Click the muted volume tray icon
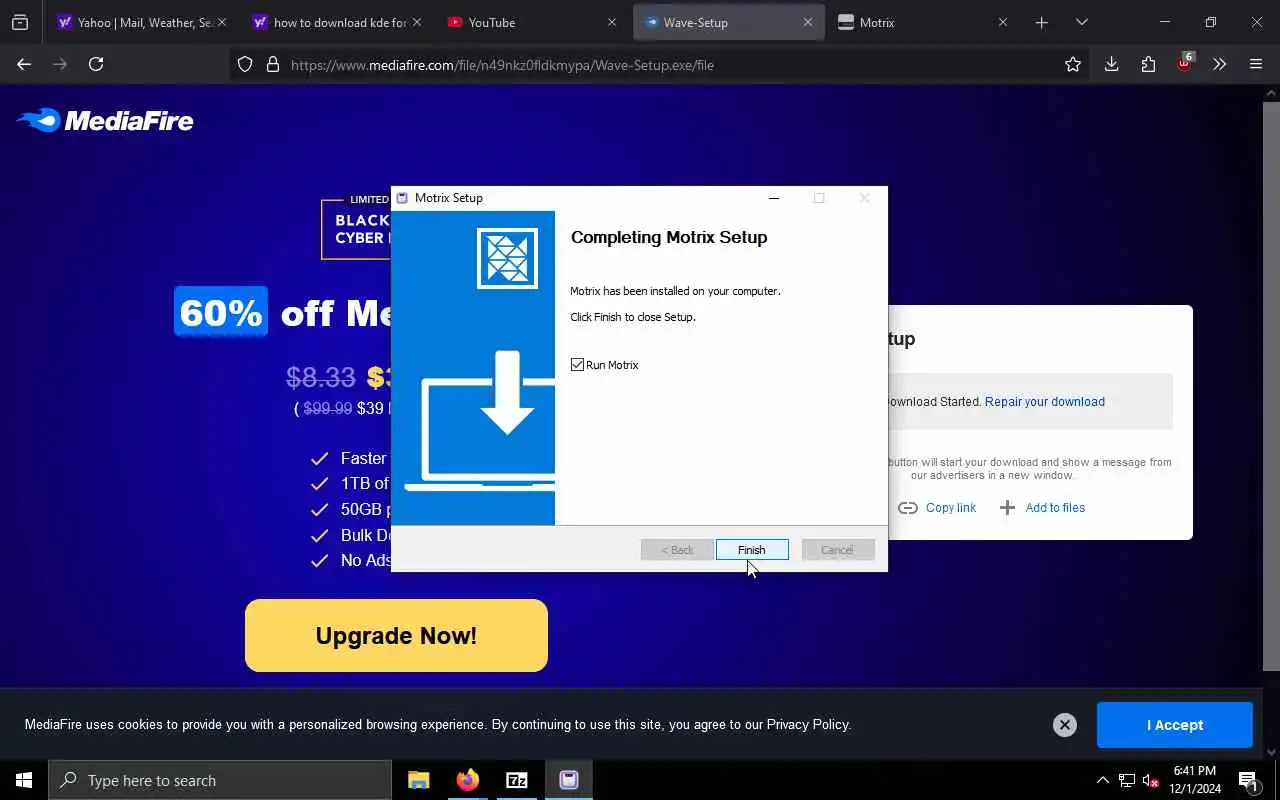The image size is (1280, 800). pyautogui.click(x=1150, y=780)
